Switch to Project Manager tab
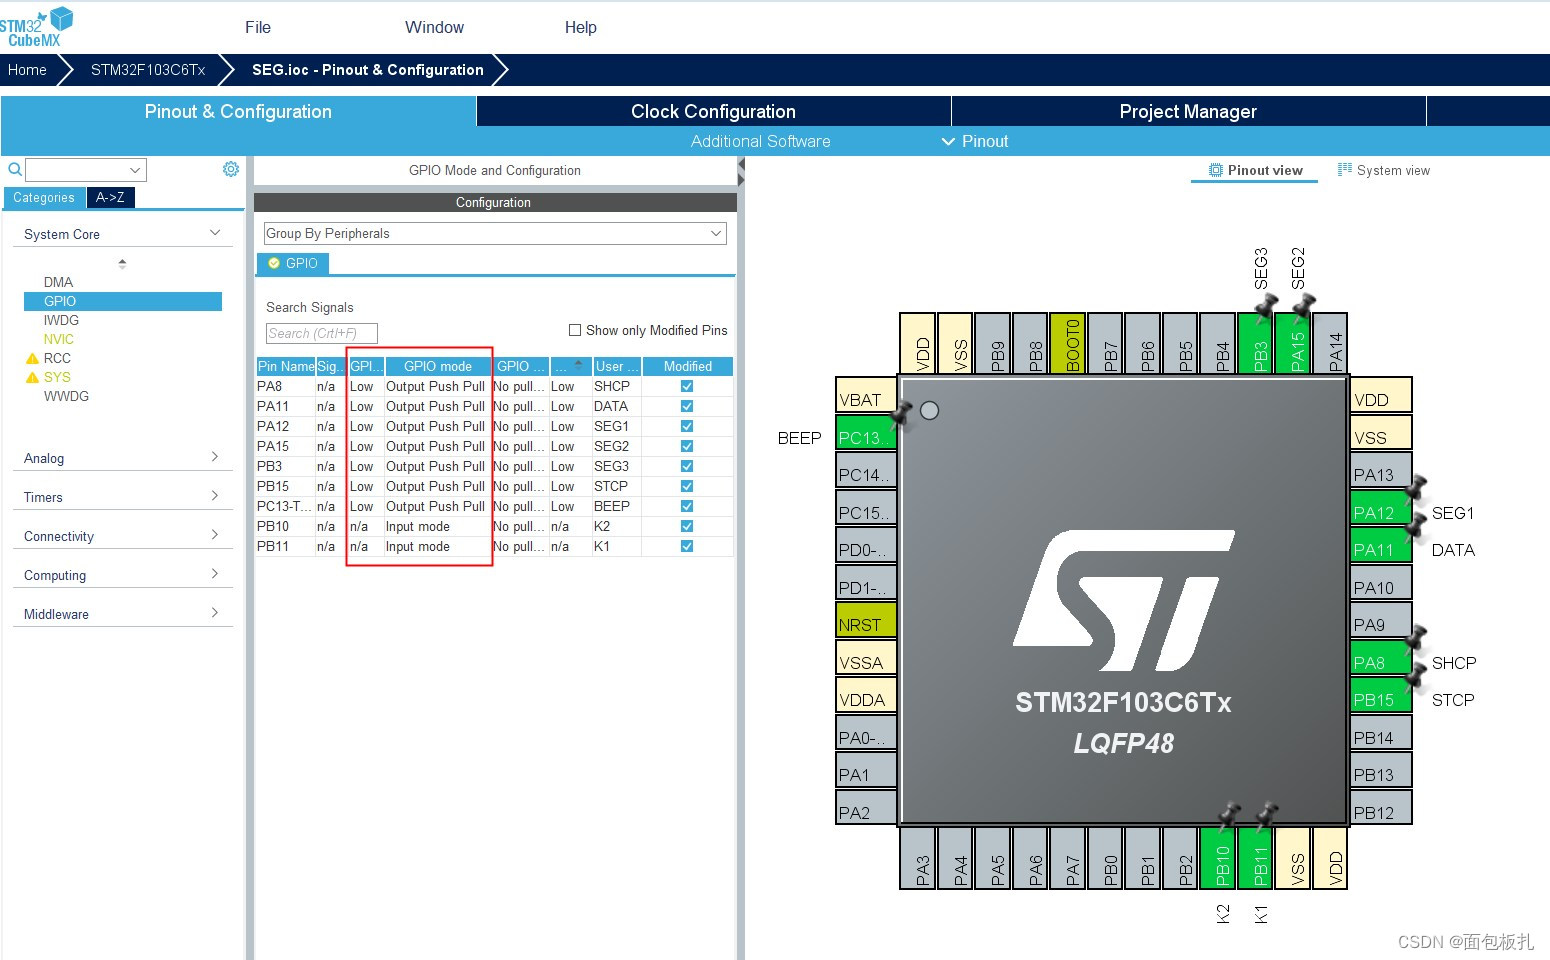1550x960 pixels. point(1188,111)
